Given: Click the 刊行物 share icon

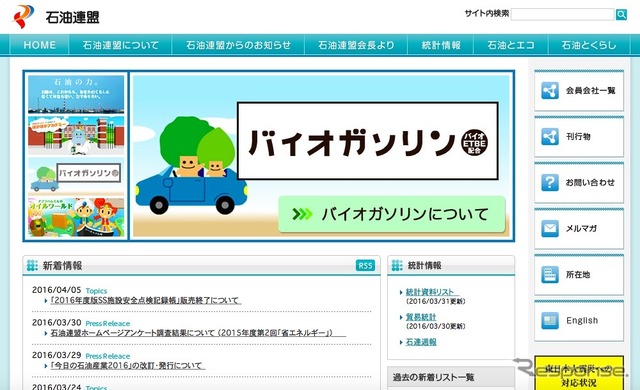Looking at the screenshot, I should tap(550, 137).
